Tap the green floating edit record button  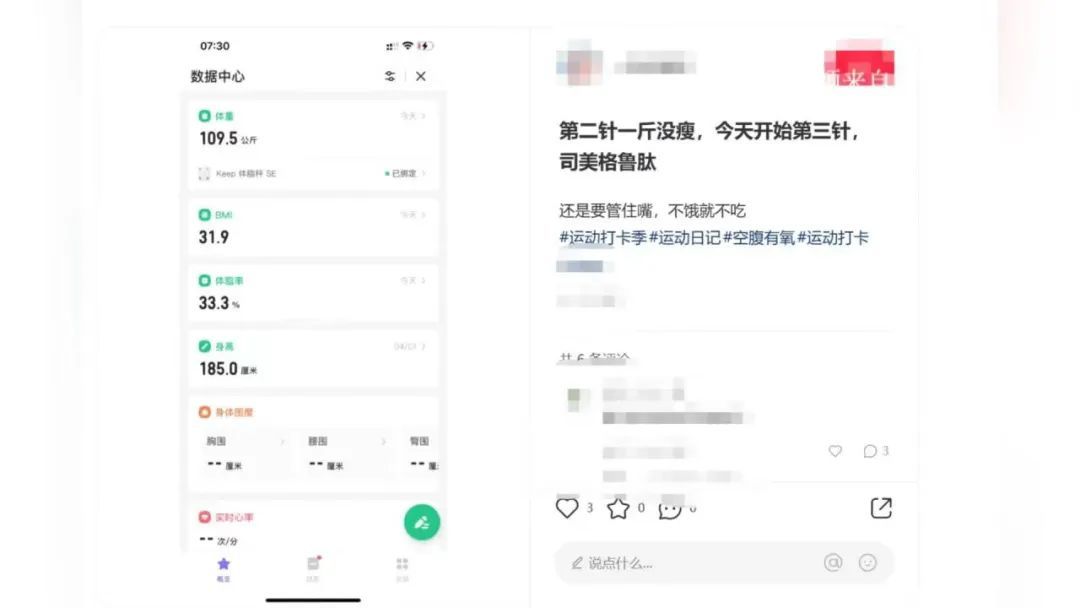pyautogui.click(x=422, y=523)
